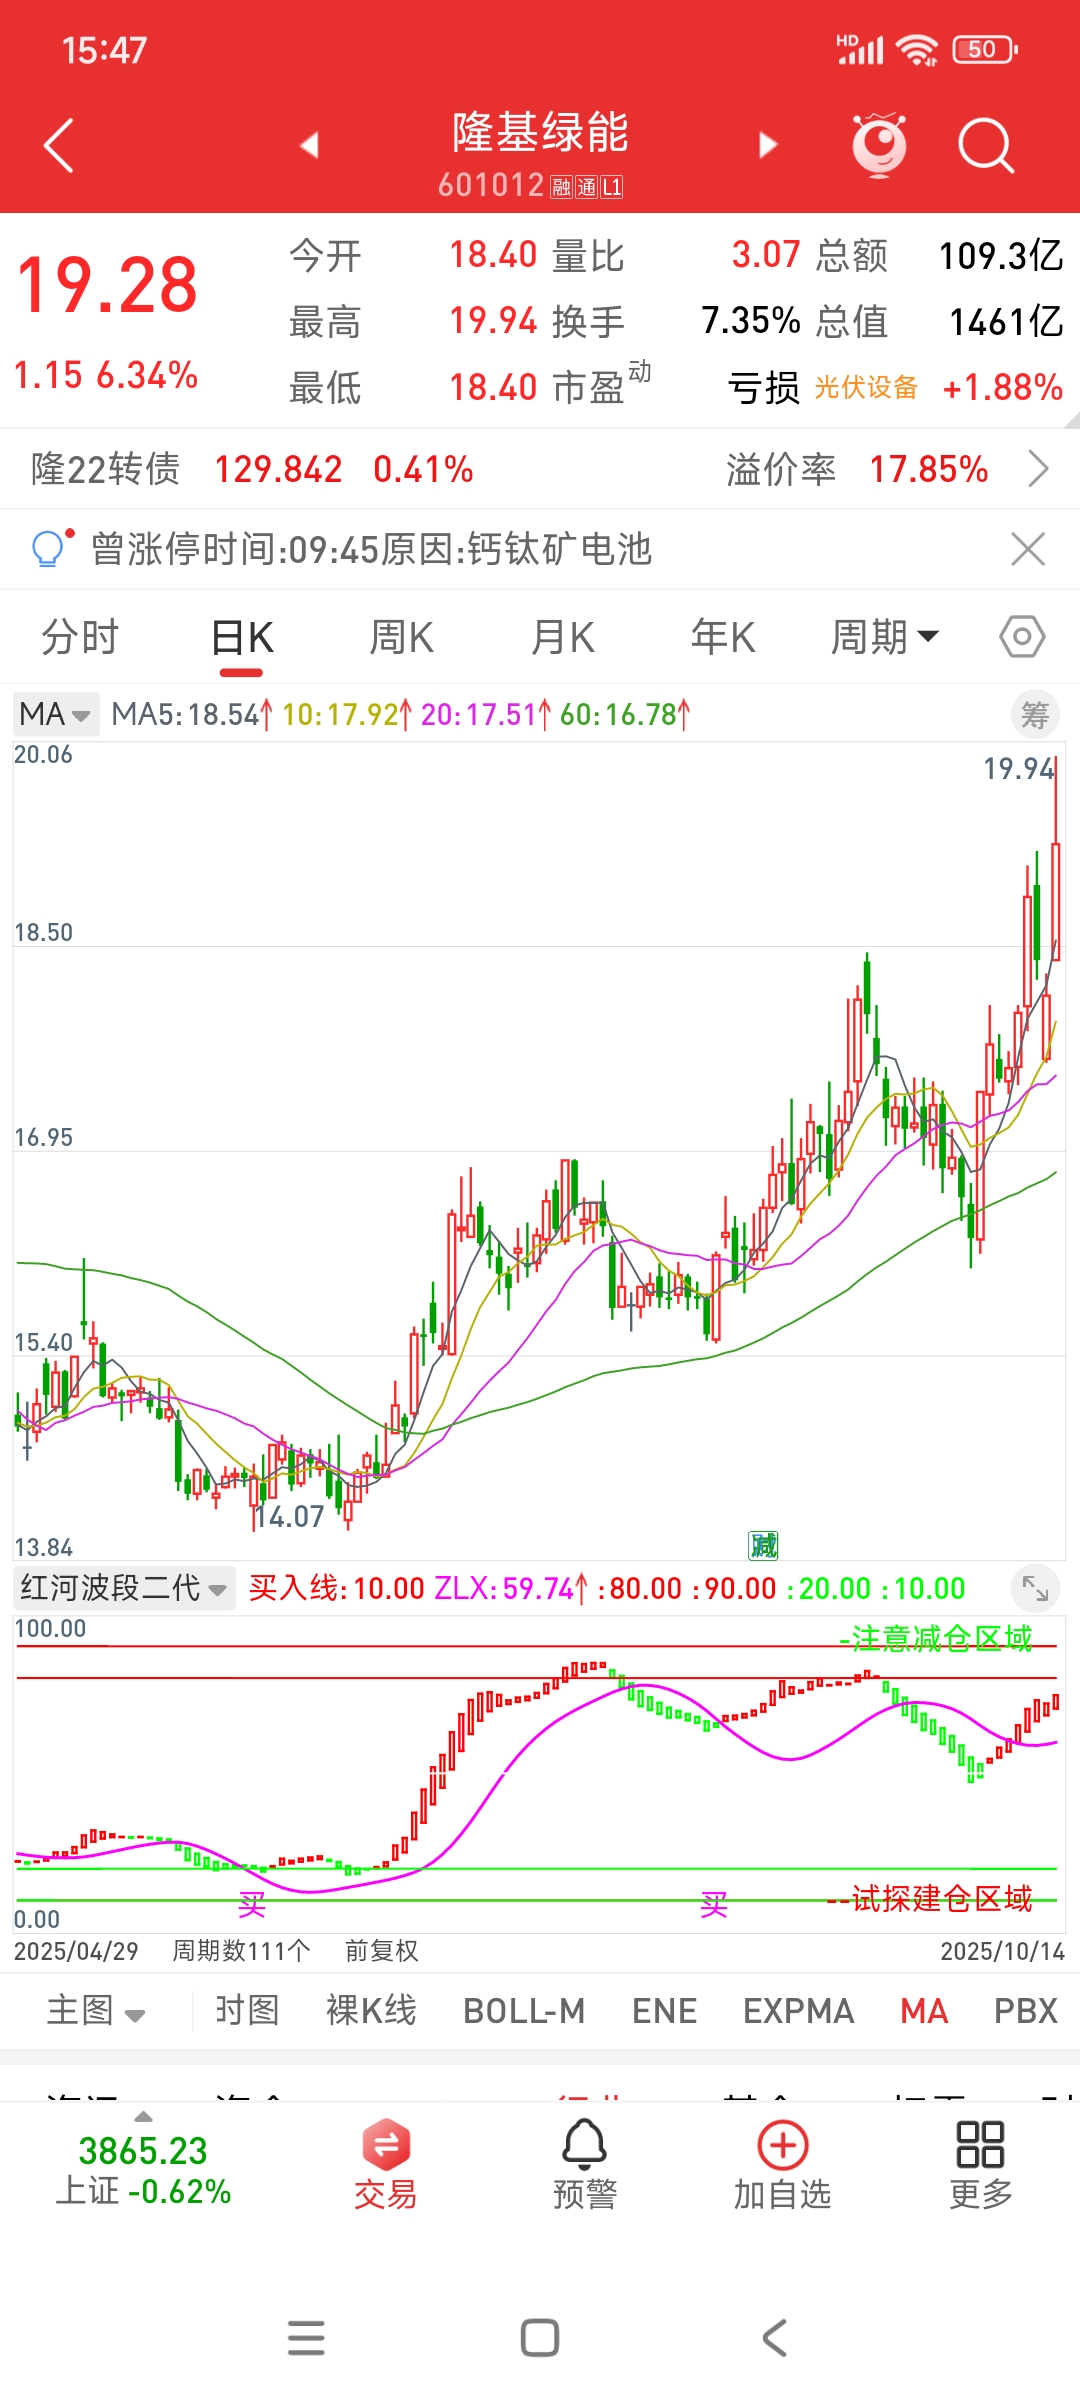Tap the Android back button
Image resolution: width=1080 pixels, height=2400 pixels.
click(x=774, y=2338)
